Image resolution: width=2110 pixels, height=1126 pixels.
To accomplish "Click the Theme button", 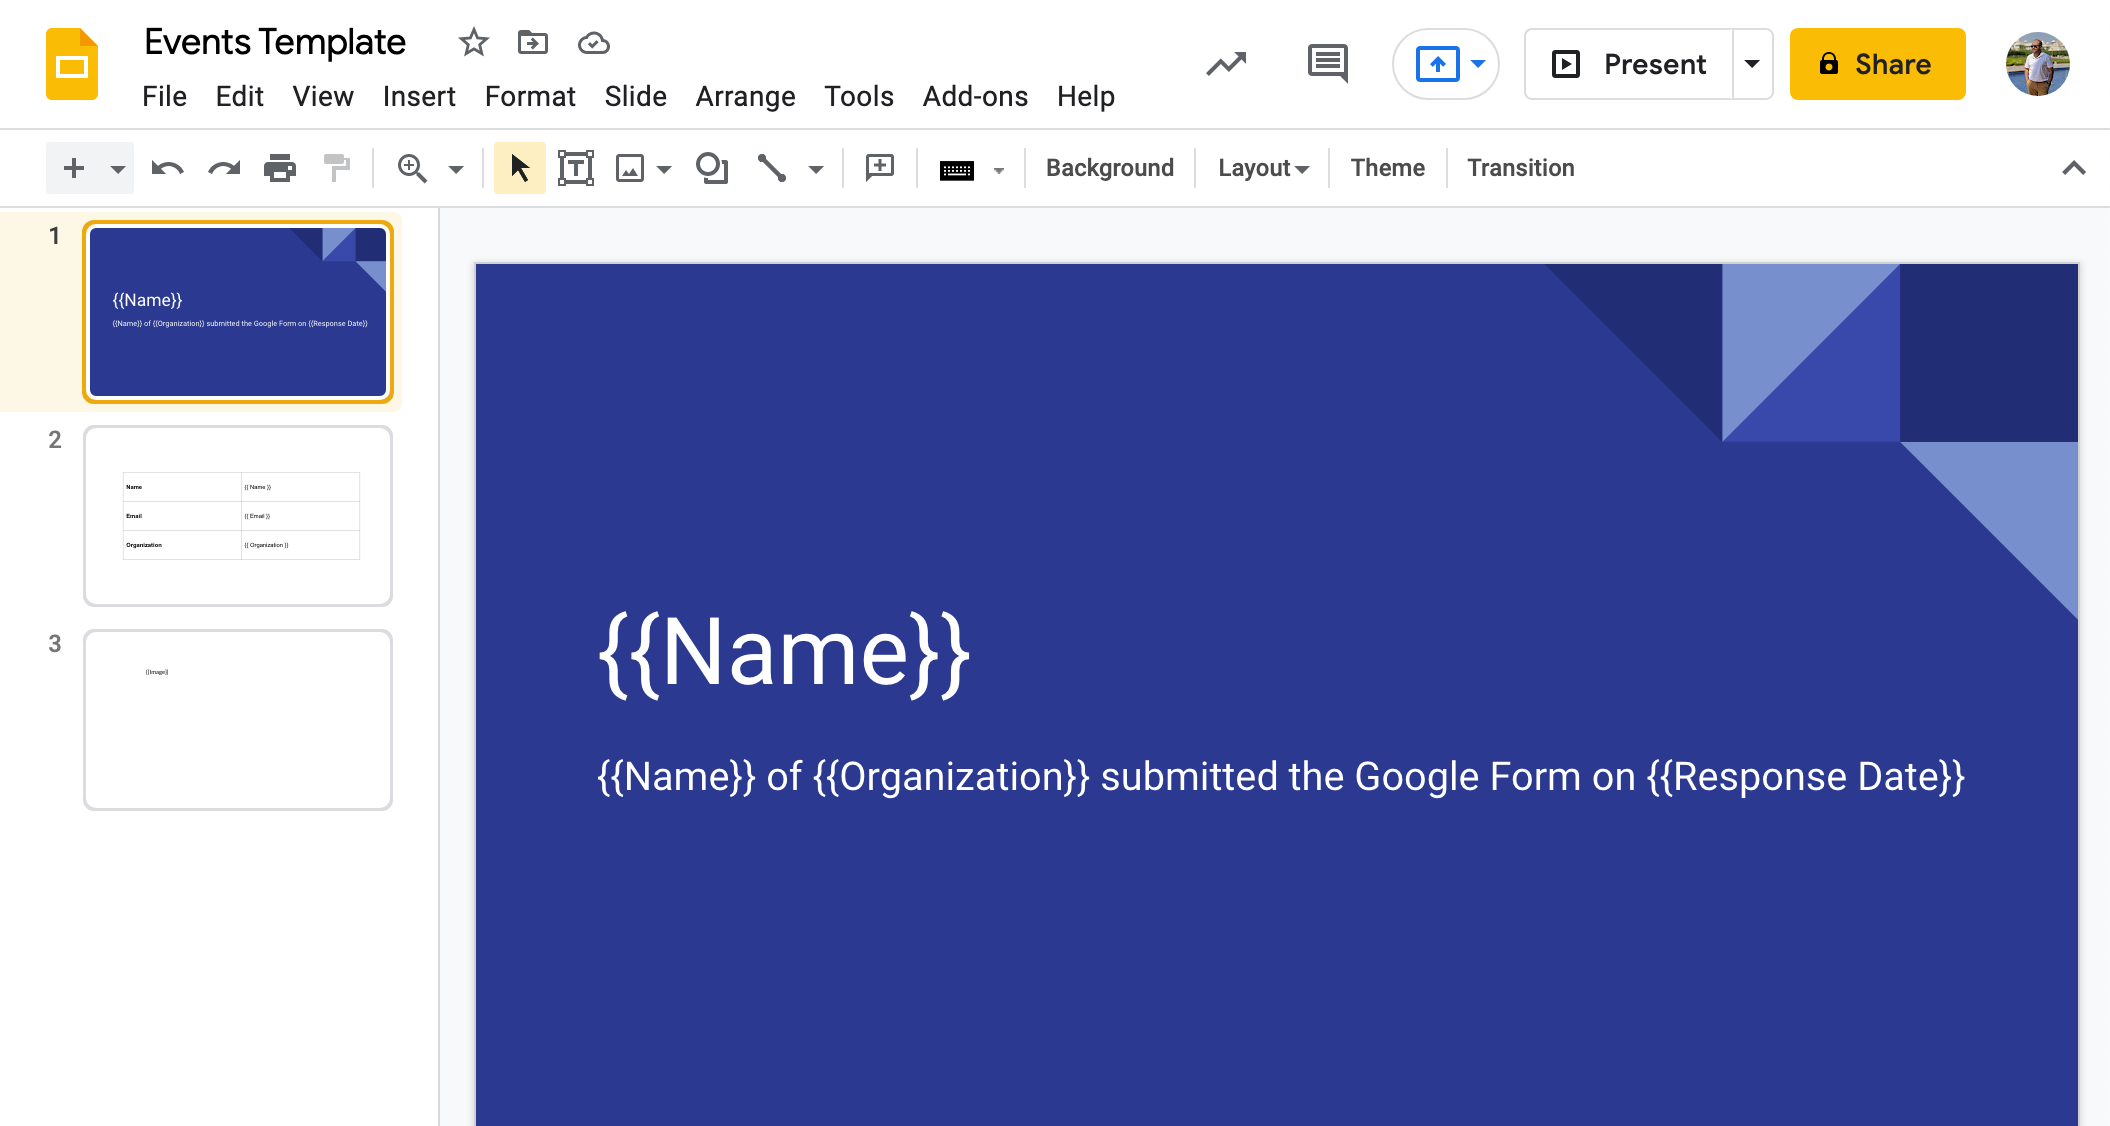I will [x=1386, y=167].
